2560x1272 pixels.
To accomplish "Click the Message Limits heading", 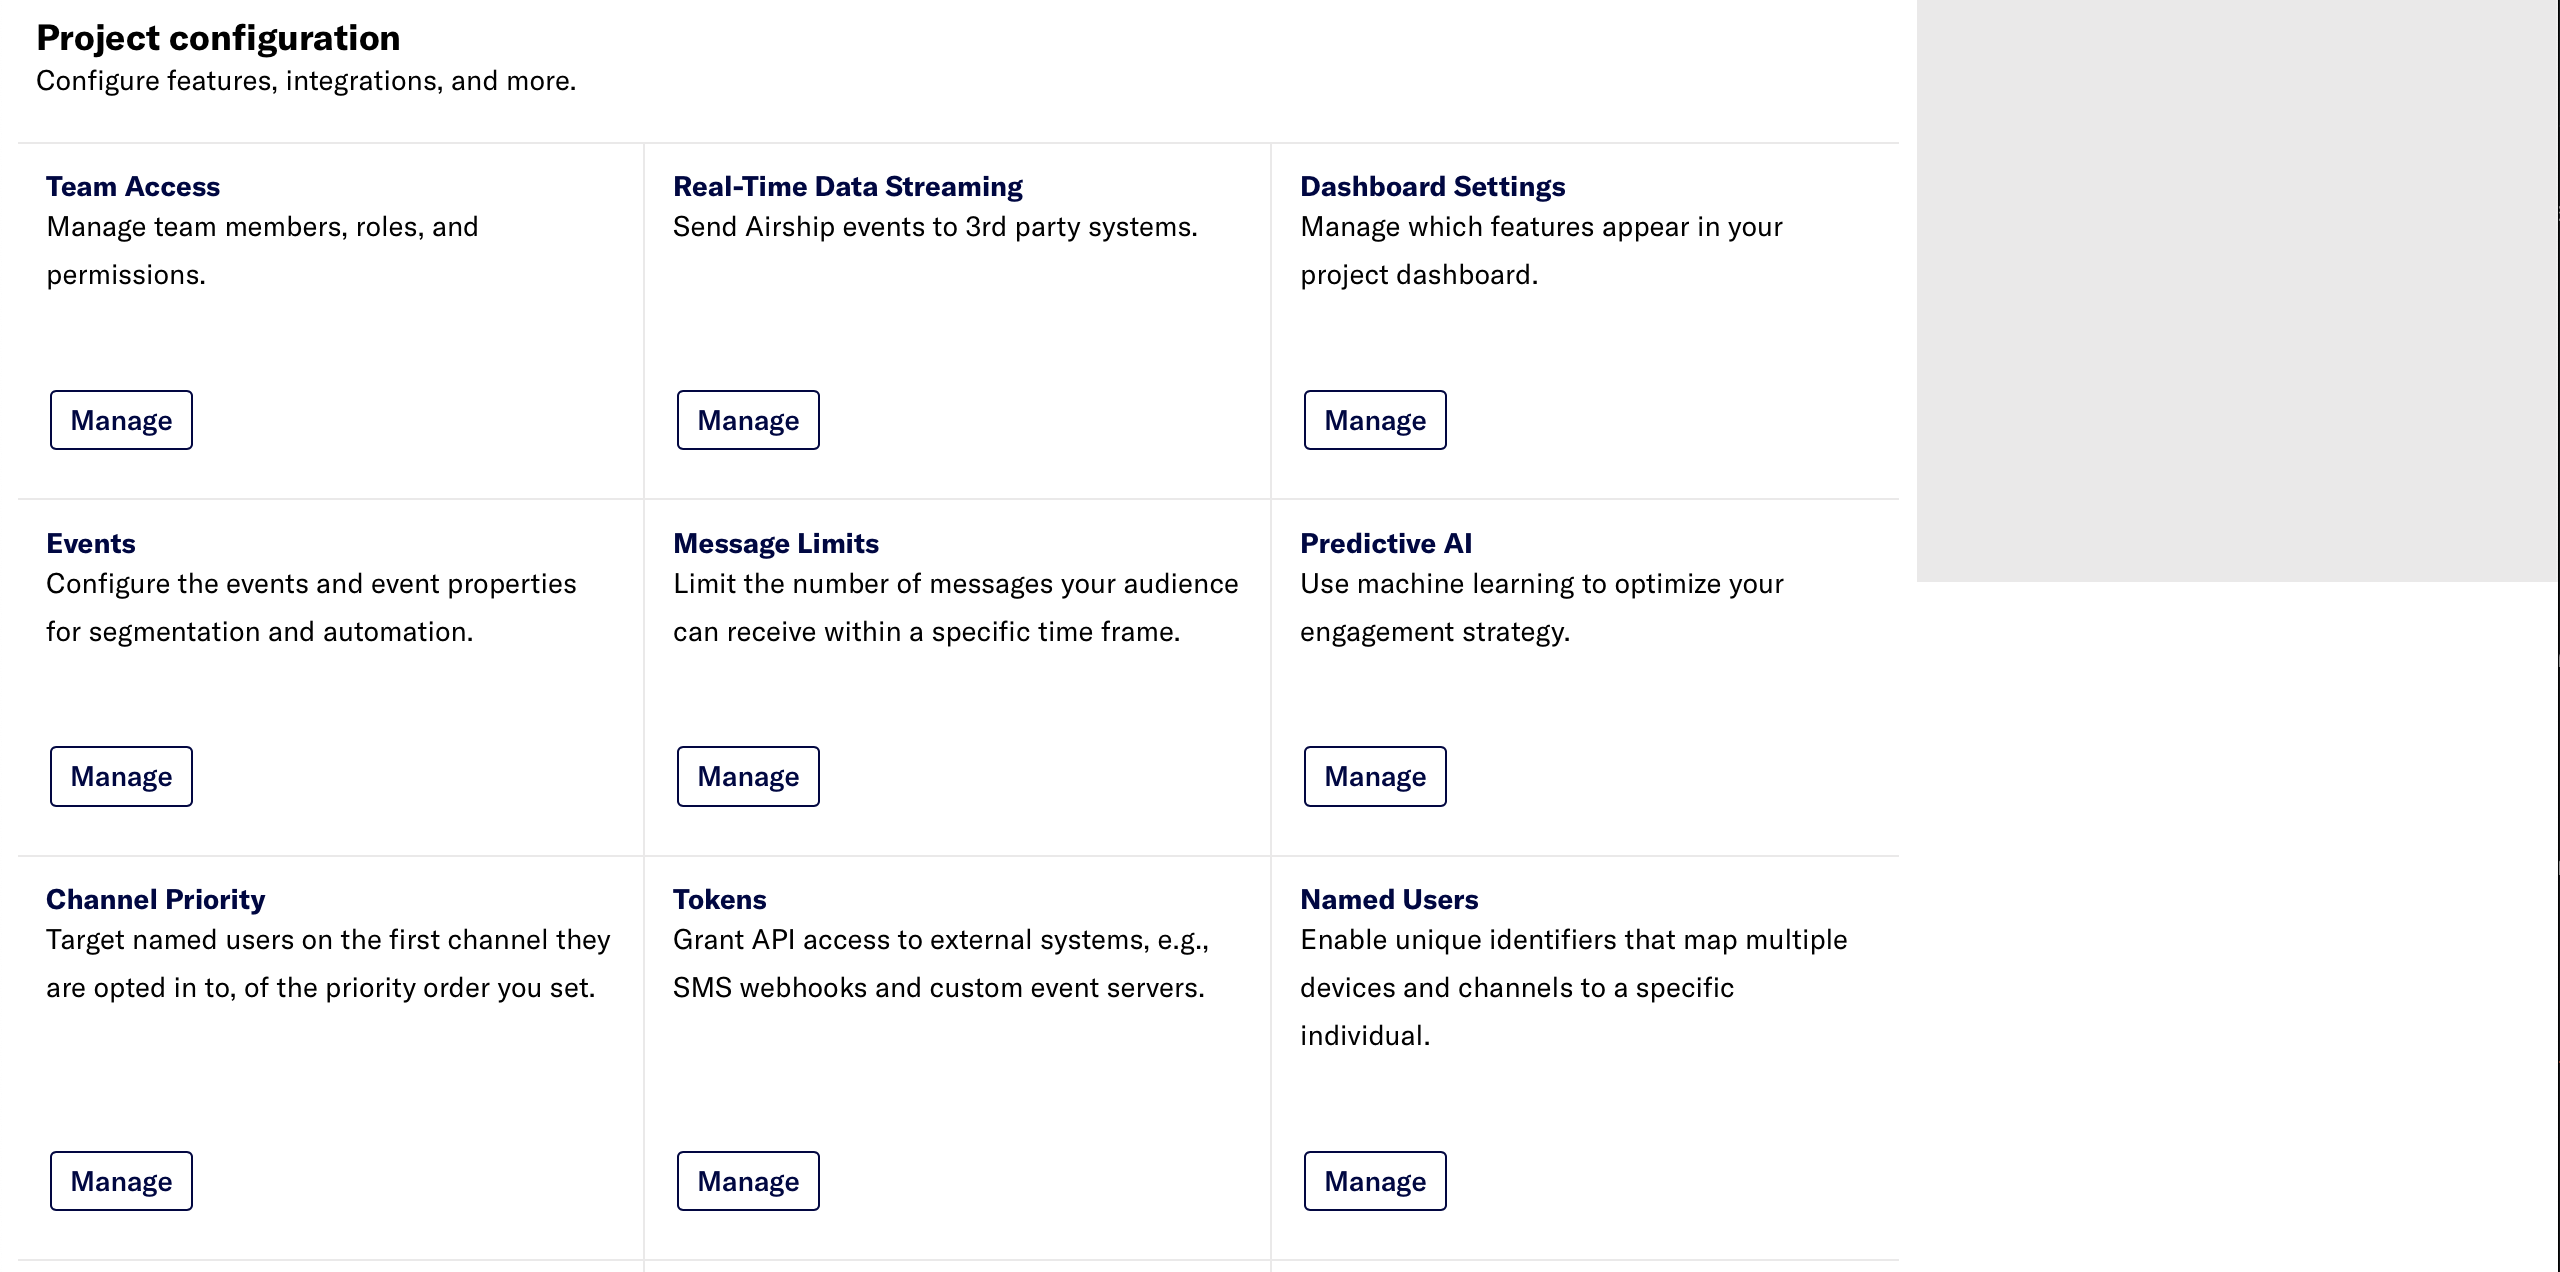I will (775, 544).
